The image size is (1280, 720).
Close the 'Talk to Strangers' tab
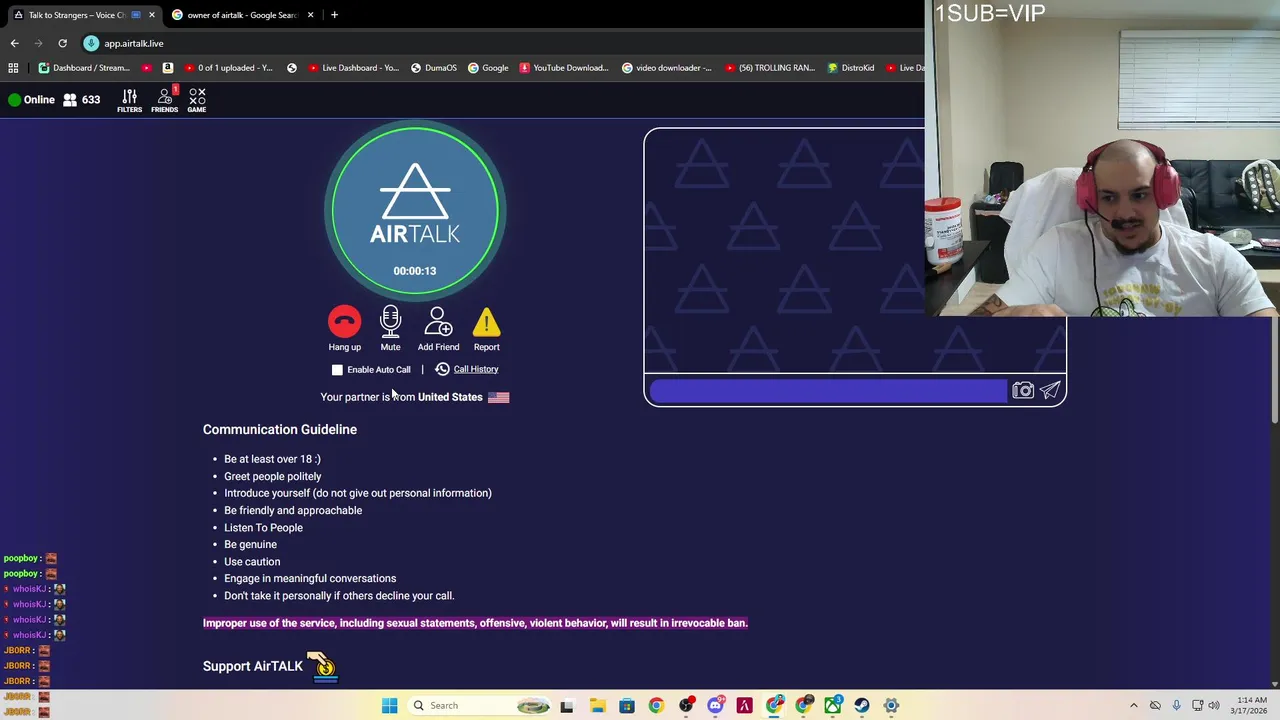pyautogui.click(x=152, y=15)
